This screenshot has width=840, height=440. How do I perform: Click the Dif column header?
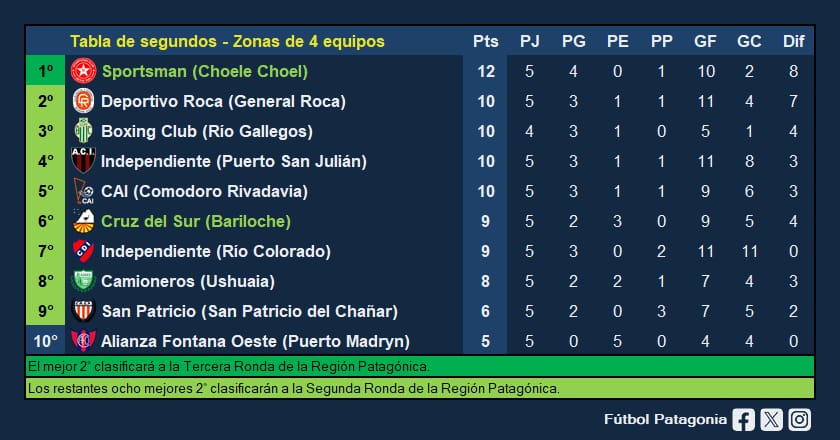793,42
